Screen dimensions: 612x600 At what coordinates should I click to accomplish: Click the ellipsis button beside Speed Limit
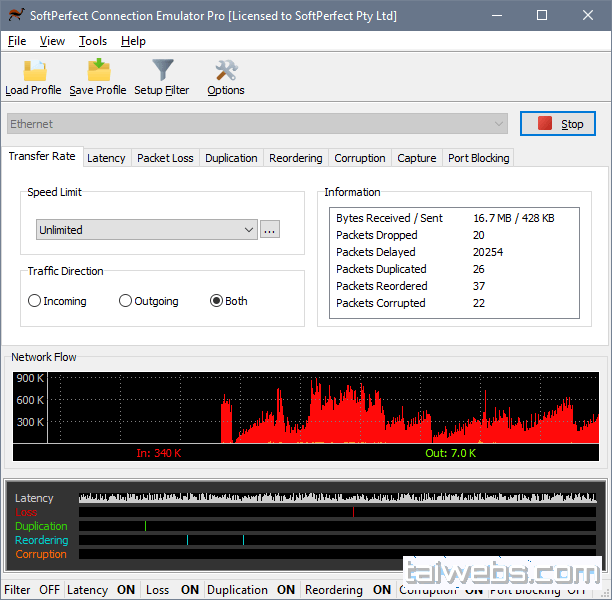[x=269, y=230]
